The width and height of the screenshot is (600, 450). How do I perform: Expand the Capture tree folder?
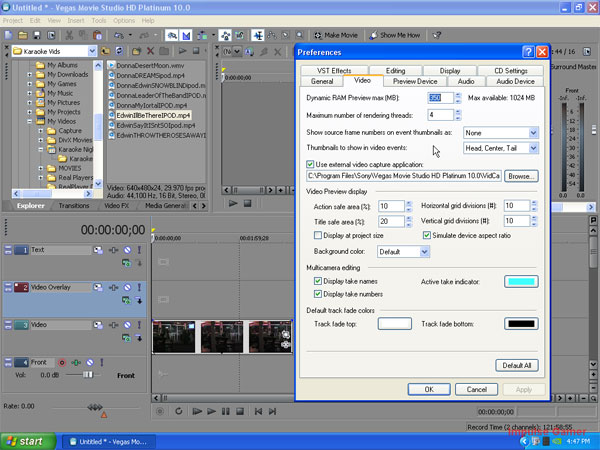pos(41,131)
